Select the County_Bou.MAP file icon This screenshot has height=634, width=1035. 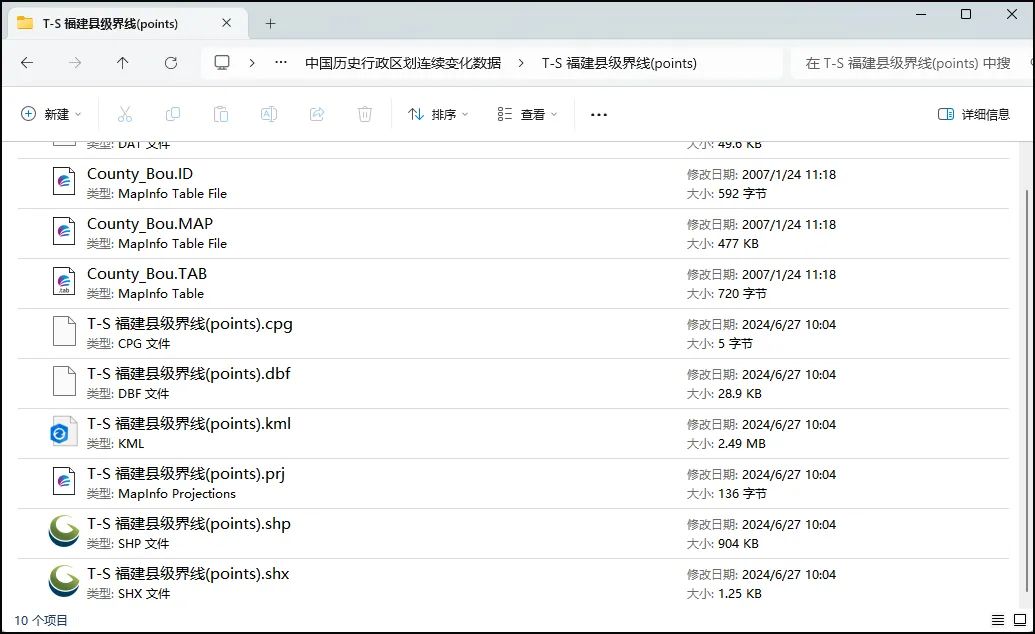(x=64, y=230)
